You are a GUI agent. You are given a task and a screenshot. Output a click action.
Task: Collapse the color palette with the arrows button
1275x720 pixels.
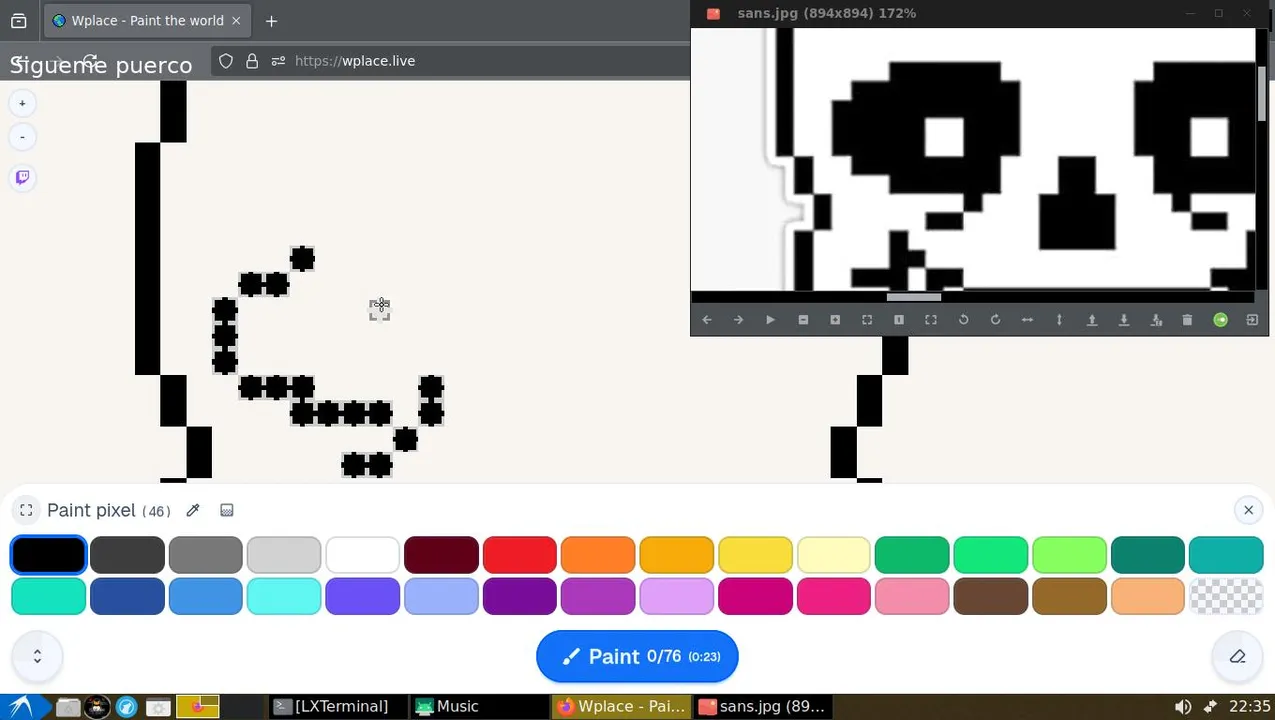click(x=37, y=656)
